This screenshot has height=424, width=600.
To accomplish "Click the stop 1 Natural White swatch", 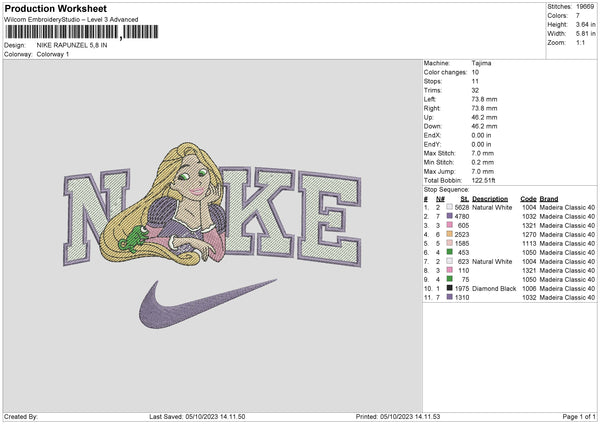I will [449, 207].
